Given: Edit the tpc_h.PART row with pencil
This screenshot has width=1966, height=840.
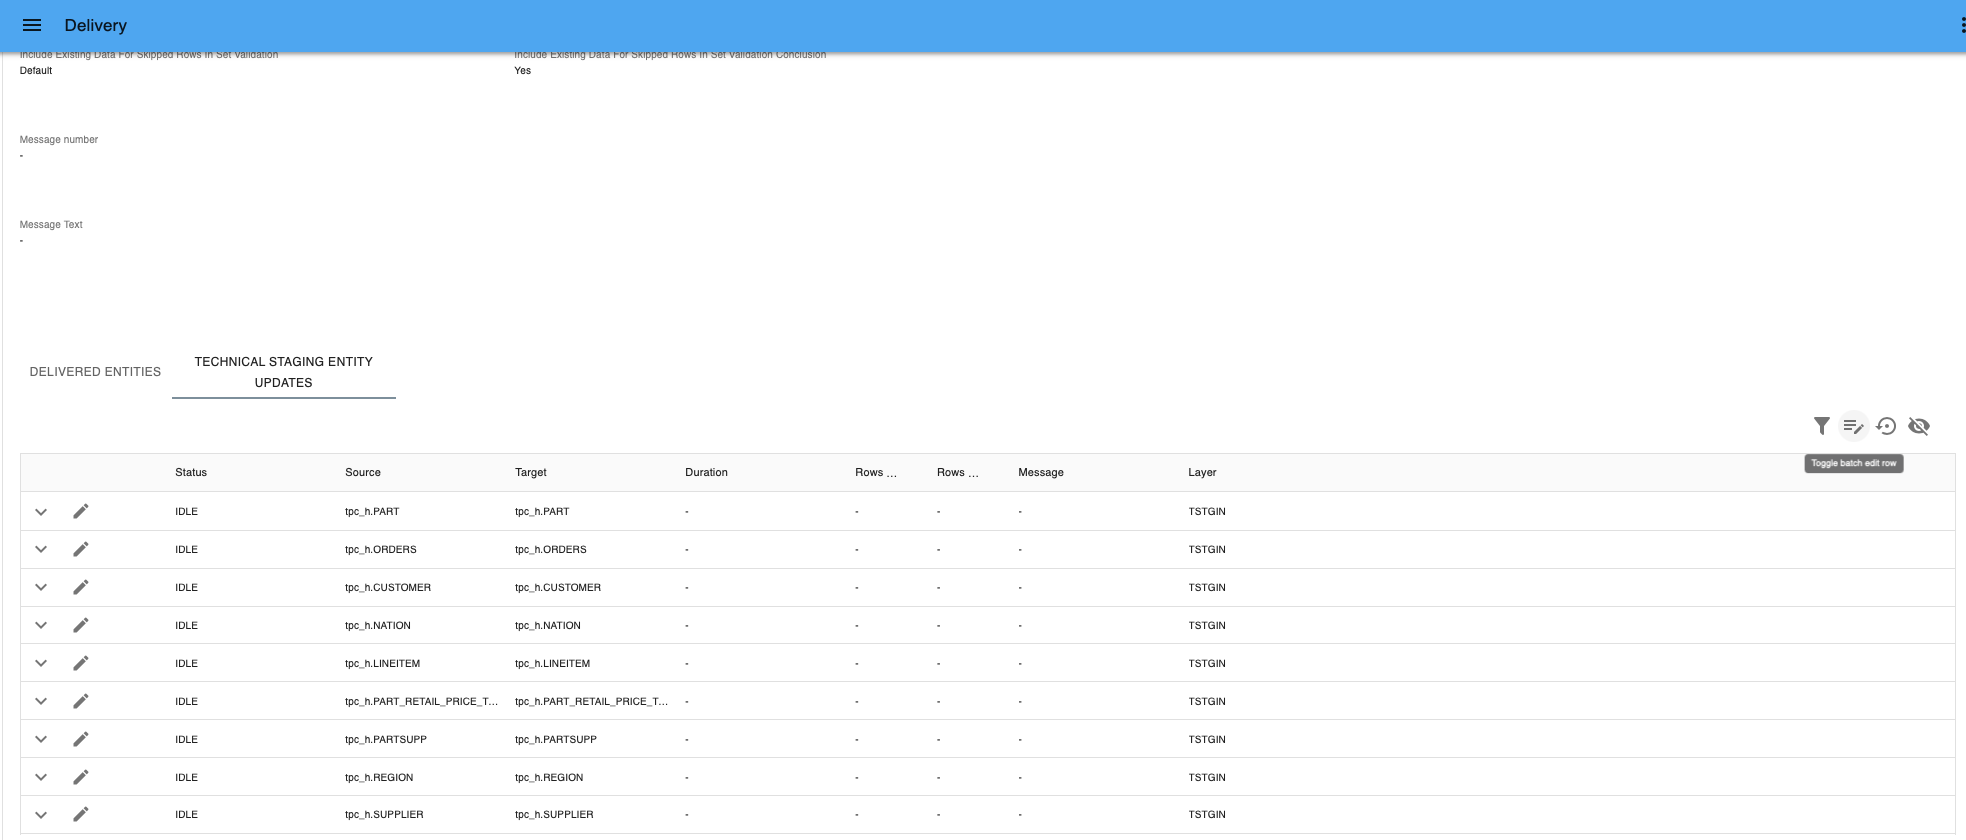Looking at the screenshot, I should click(x=81, y=512).
